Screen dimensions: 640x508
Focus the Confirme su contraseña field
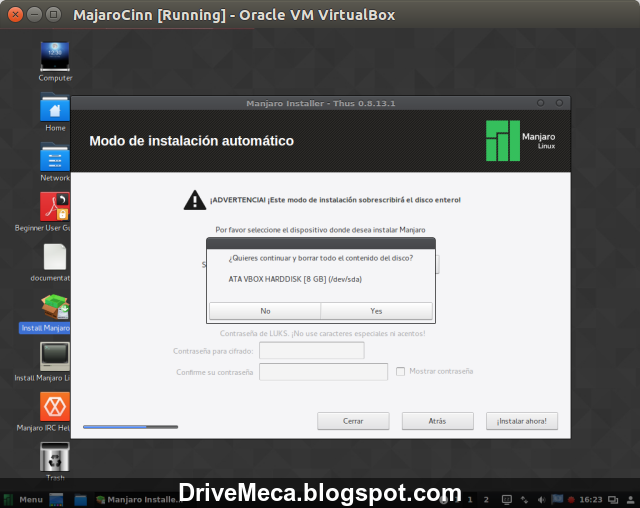[323, 372]
